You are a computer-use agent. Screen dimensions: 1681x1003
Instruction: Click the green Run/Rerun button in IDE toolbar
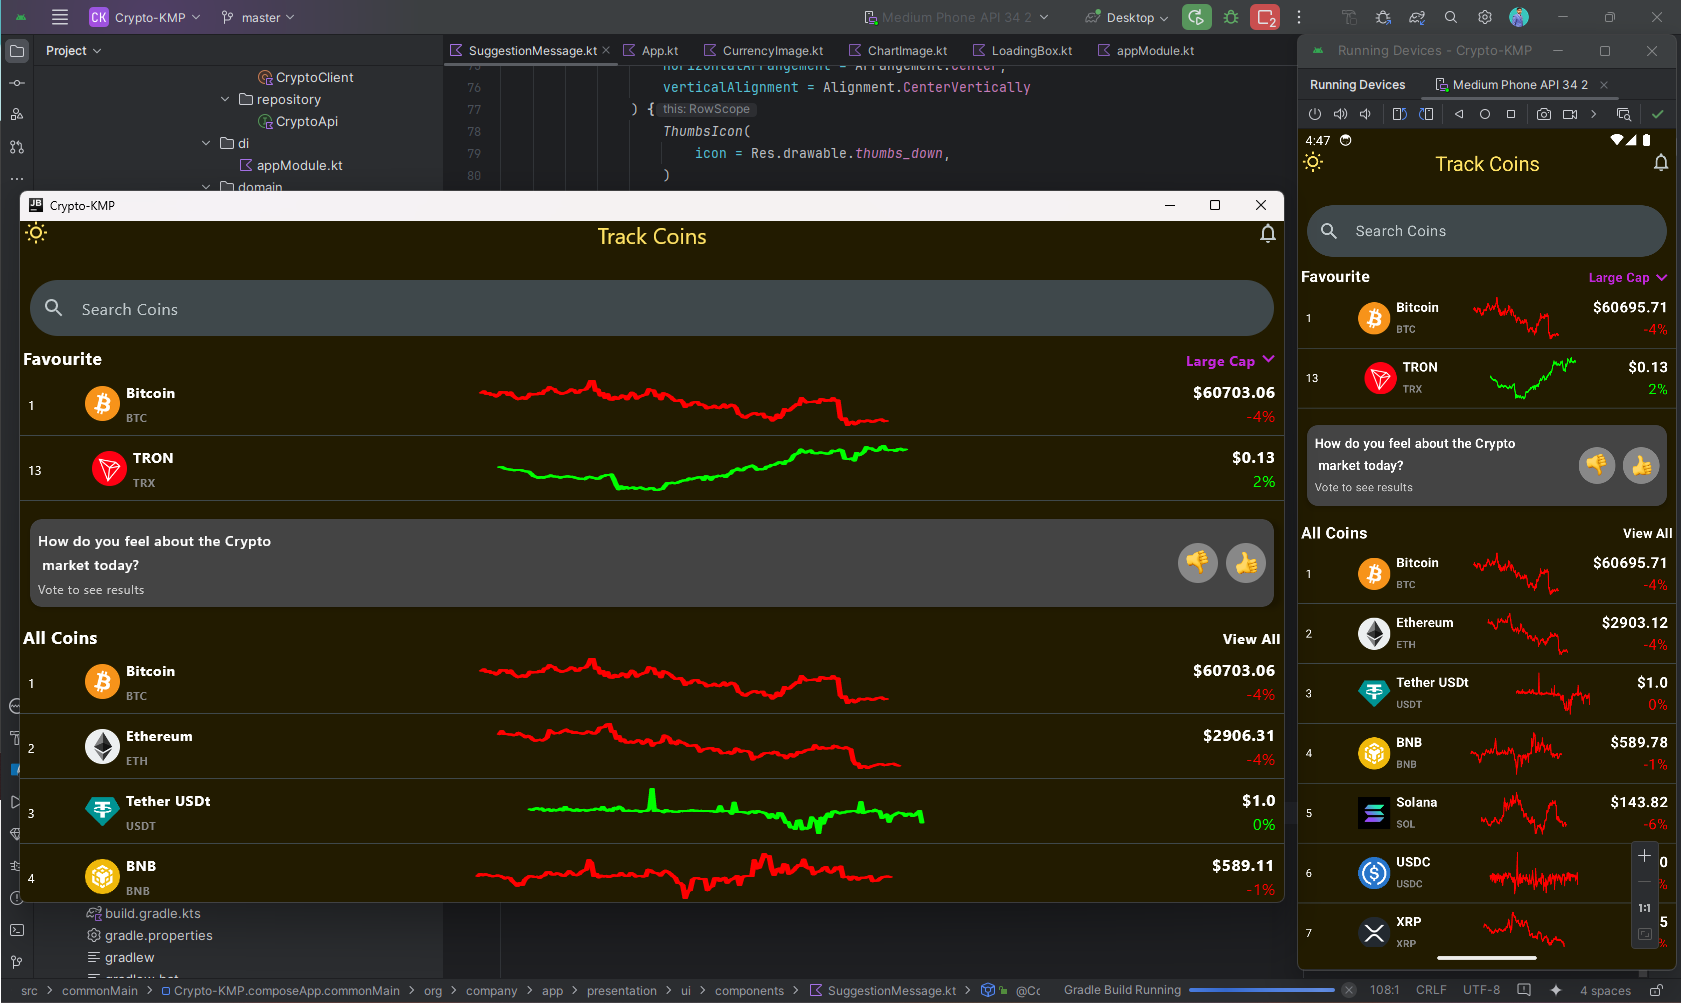[x=1196, y=17]
